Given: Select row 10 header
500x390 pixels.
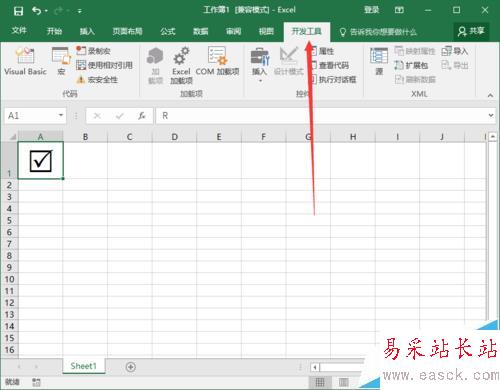Looking at the screenshot, I should 9,279.
